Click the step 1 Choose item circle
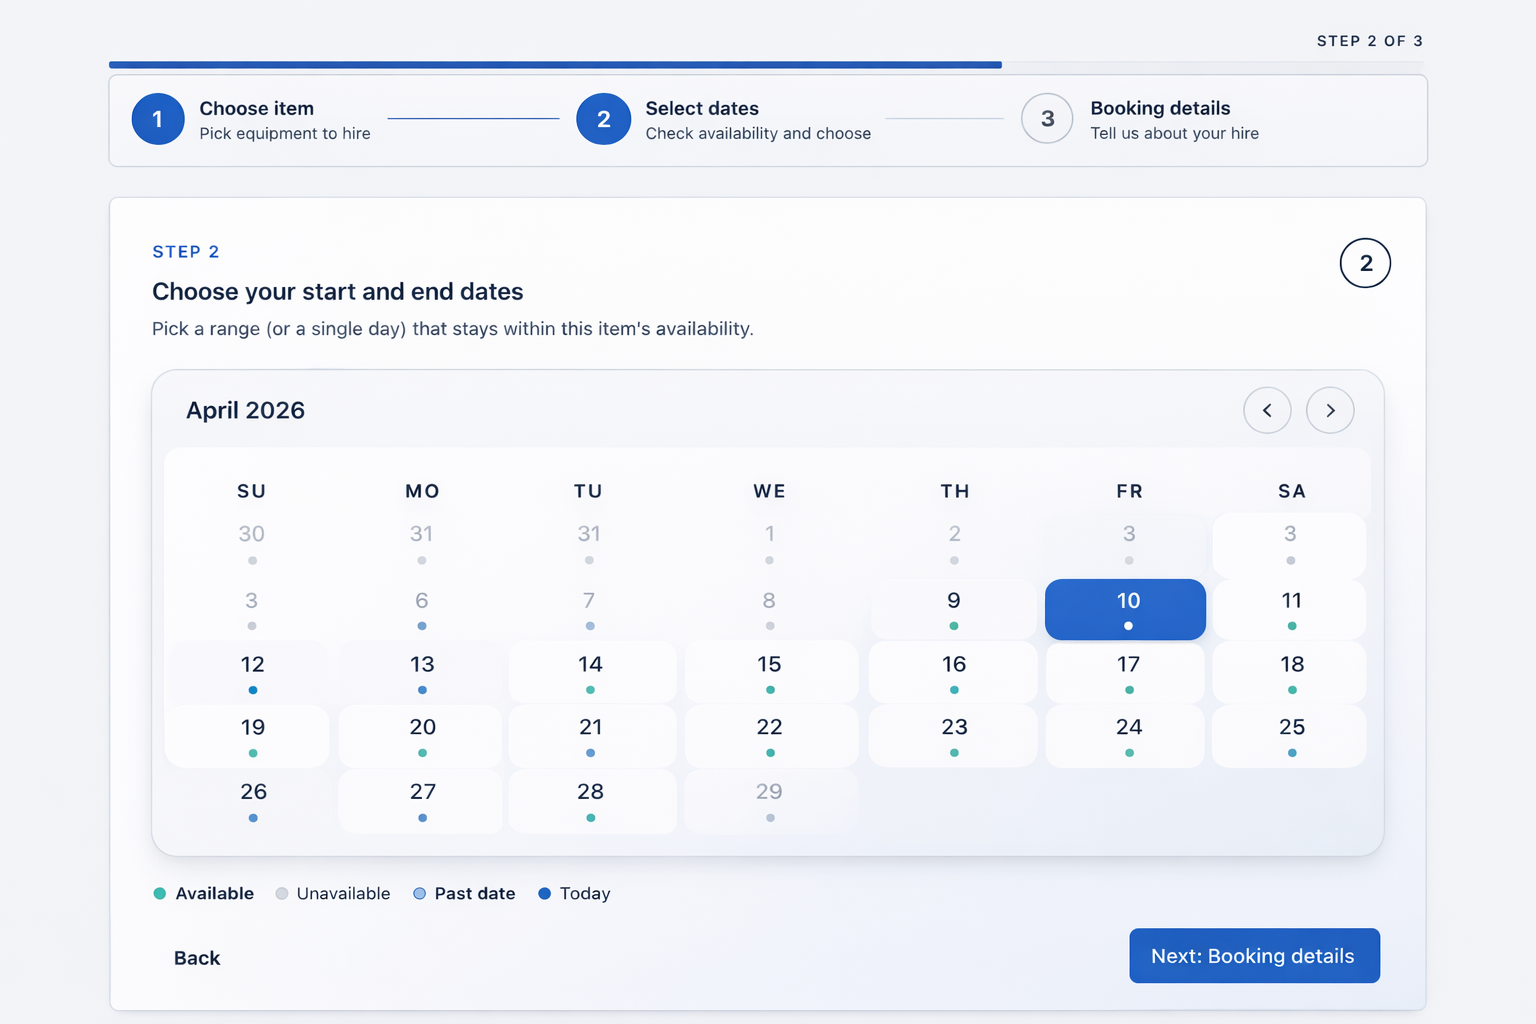Viewport: 1536px width, 1024px height. click(157, 119)
